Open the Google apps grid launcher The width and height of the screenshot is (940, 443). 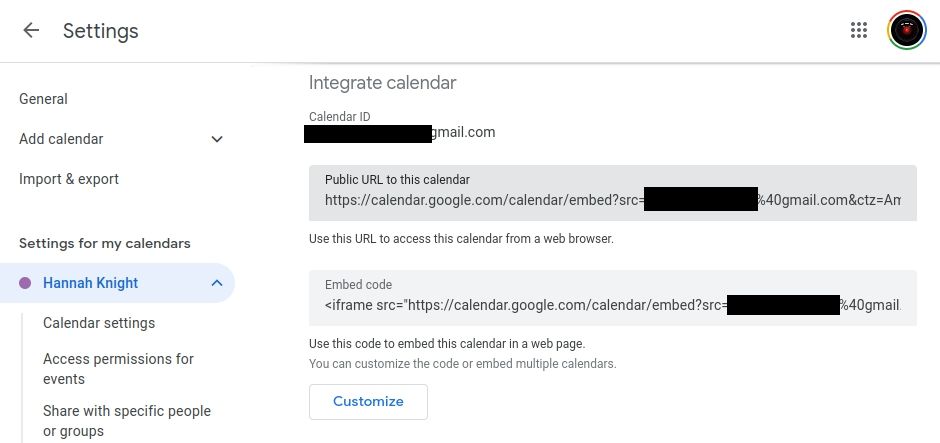coord(858,30)
